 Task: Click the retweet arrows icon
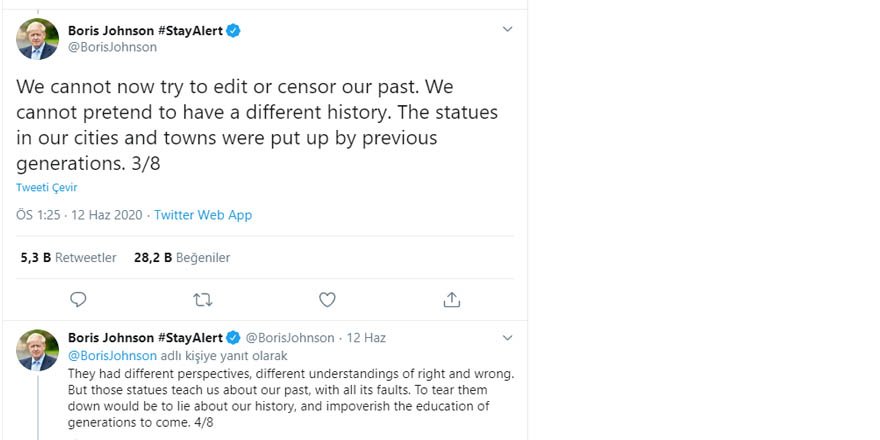tap(202, 299)
